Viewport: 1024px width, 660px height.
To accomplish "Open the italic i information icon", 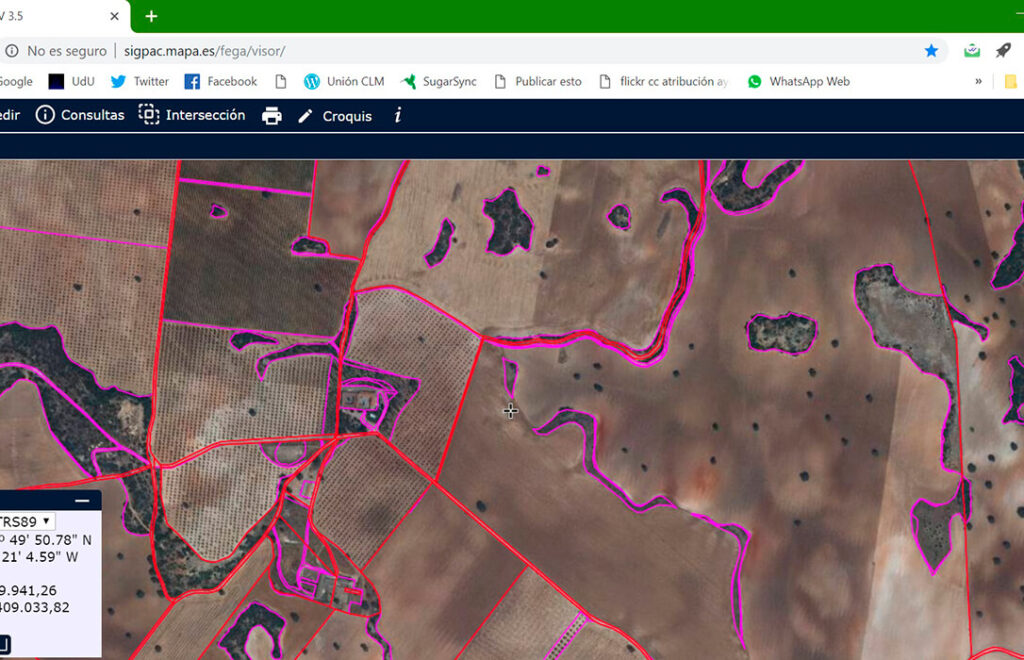I will pyautogui.click(x=397, y=116).
